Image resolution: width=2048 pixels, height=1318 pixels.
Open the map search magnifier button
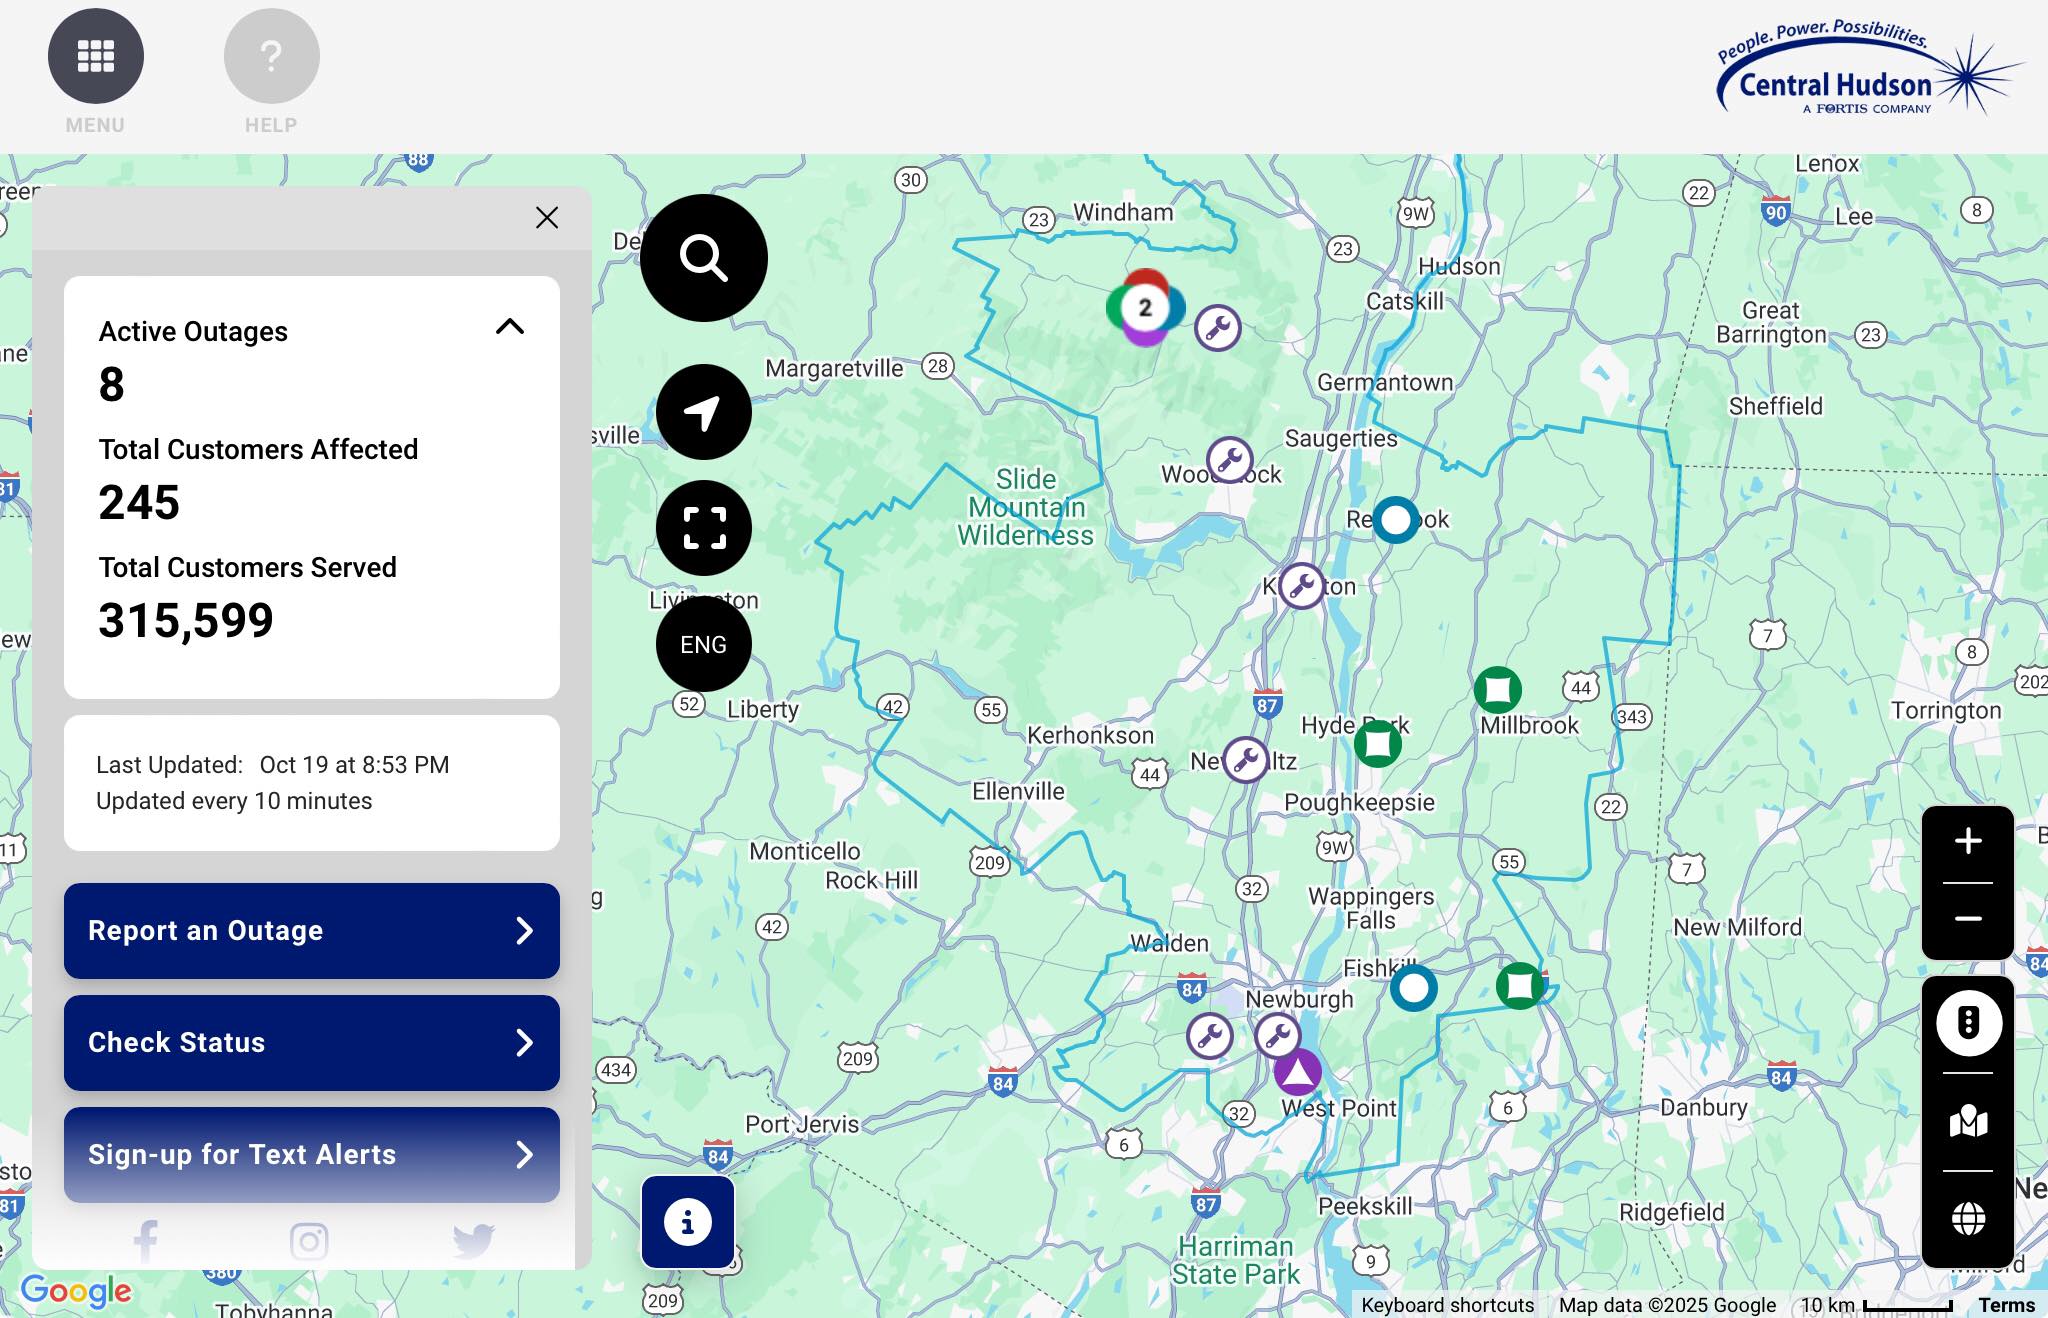(704, 258)
